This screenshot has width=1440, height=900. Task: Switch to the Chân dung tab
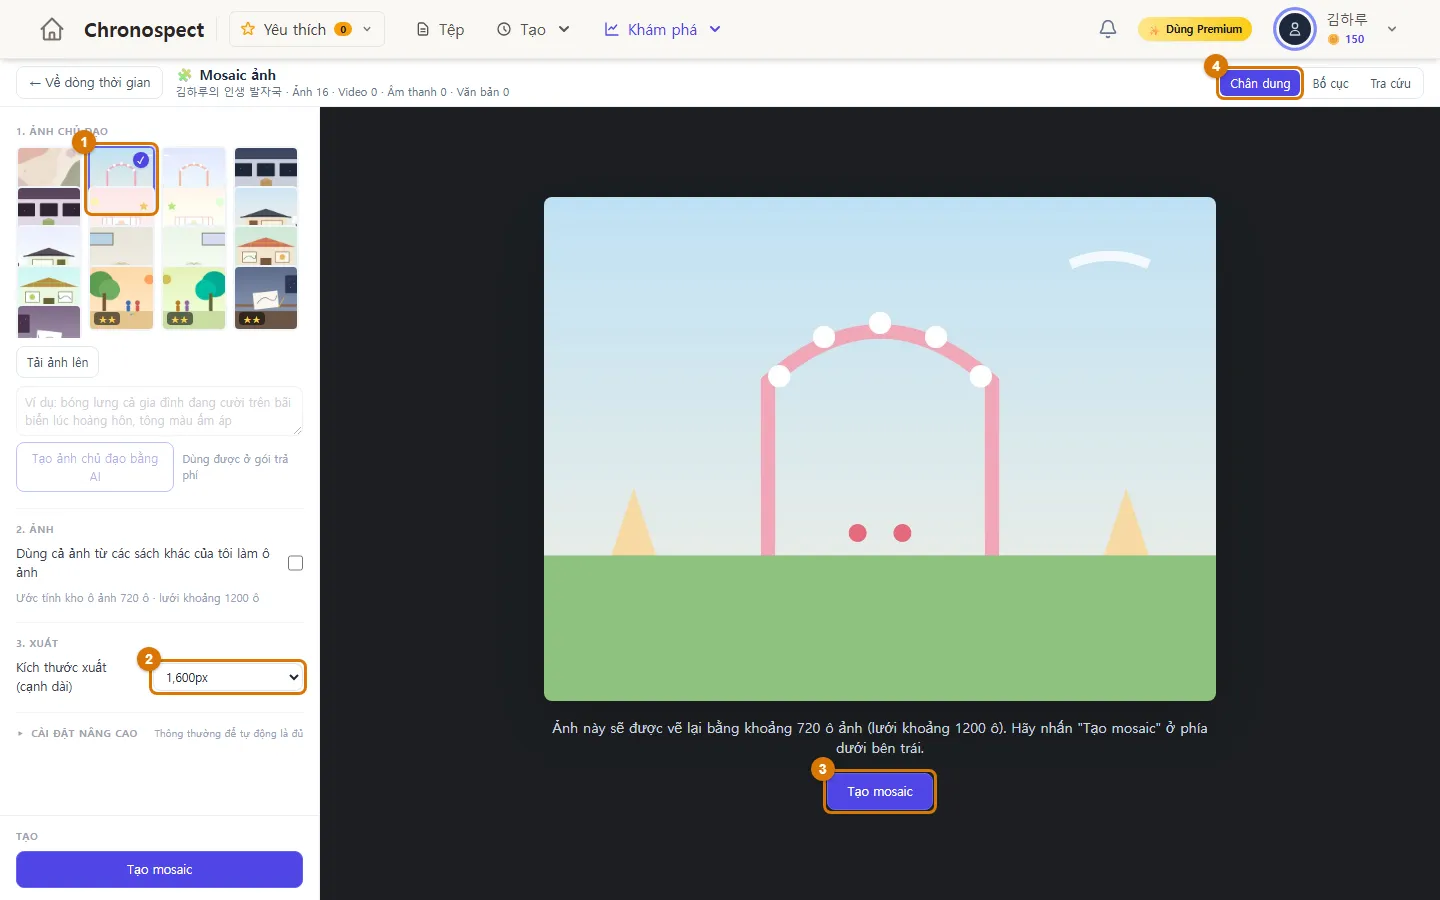[x=1260, y=84]
